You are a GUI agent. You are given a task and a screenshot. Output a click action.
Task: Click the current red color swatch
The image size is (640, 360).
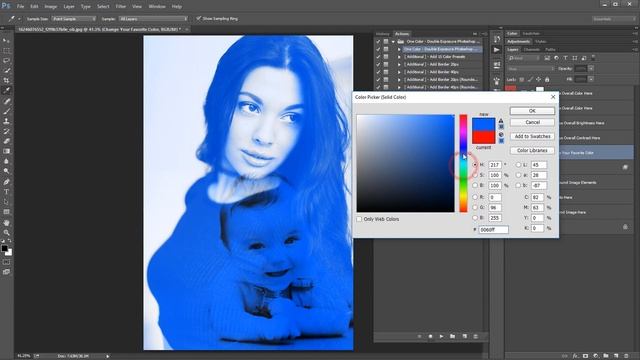[483, 137]
